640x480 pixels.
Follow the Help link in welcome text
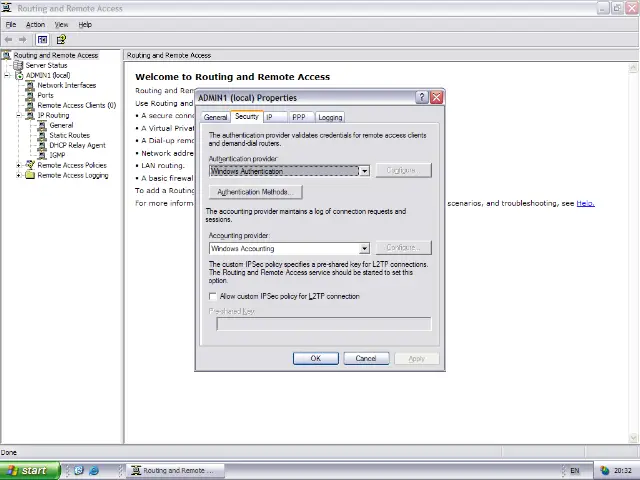click(585, 203)
